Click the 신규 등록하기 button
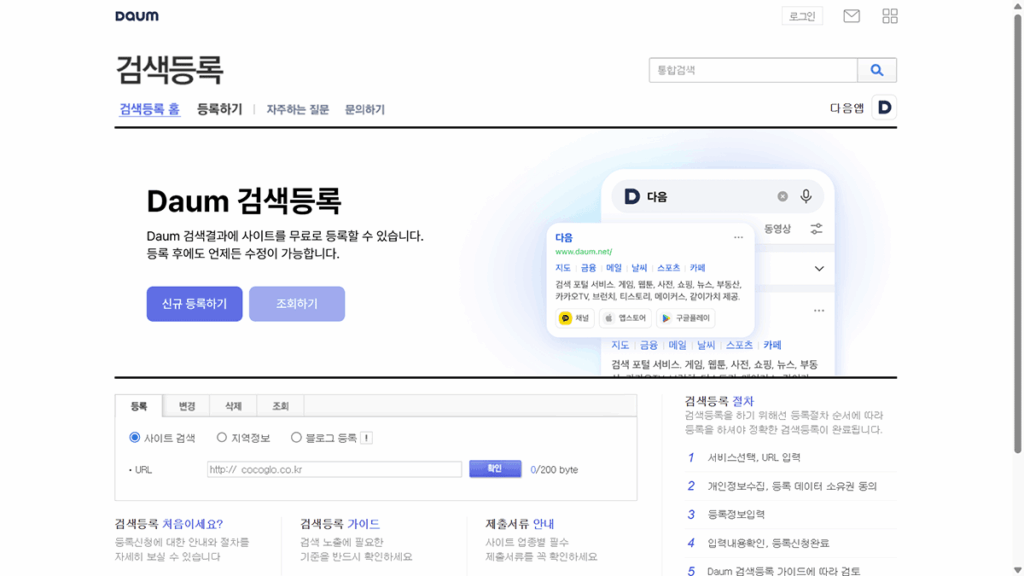Image resolution: width=1024 pixels, height=576 pixels. point(194,304)
